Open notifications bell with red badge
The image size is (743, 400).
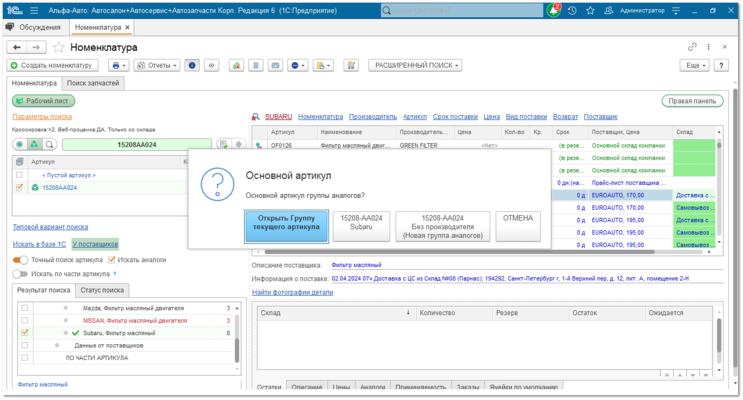553,10
